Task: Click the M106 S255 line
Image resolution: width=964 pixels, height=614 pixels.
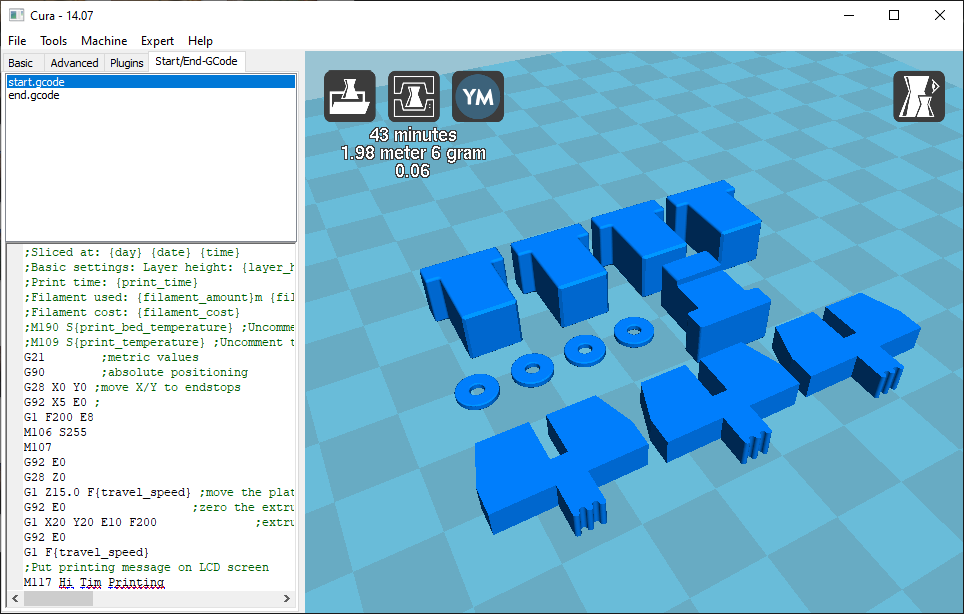Action: [55, 432]
